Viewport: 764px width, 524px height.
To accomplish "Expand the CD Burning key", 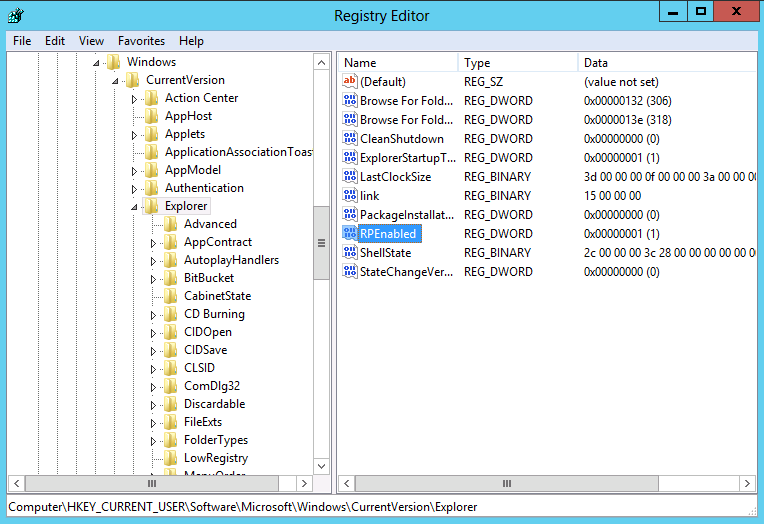I will point(153,315).
